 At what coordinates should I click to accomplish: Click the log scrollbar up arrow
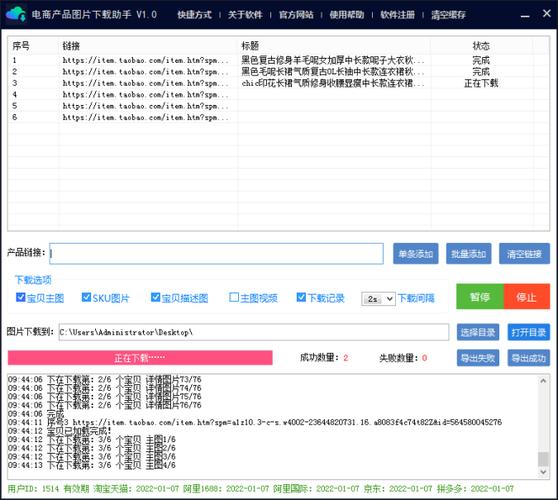543,381
